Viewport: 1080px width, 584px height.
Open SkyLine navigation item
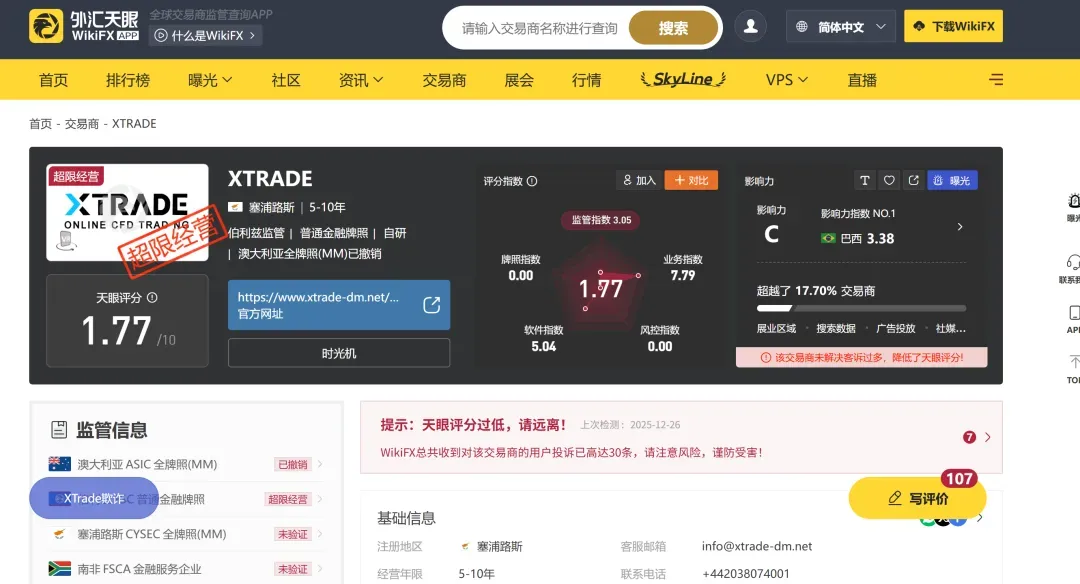683,79
